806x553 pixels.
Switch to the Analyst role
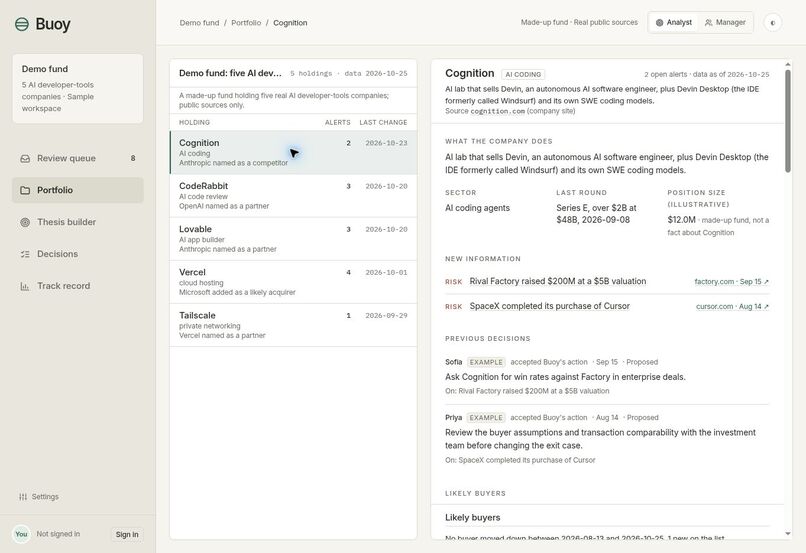click(x=673, y=23)
